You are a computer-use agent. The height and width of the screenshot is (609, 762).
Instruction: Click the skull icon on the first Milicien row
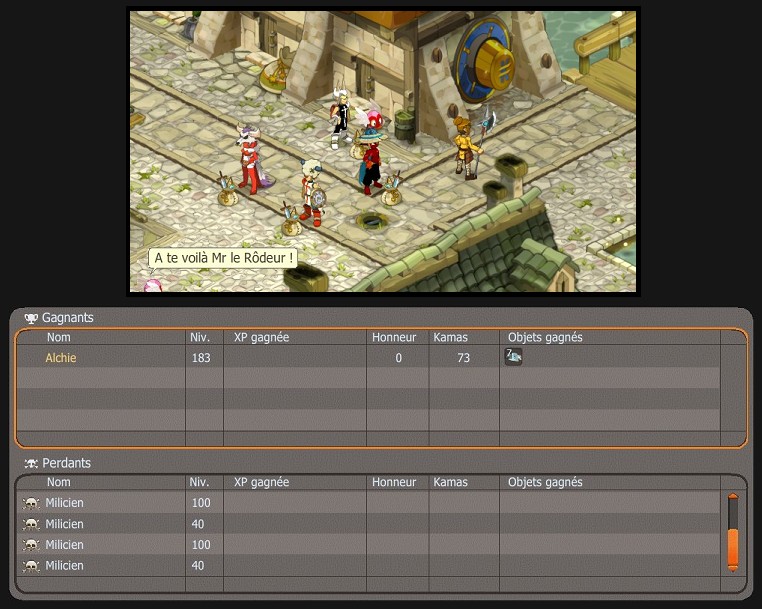coord(31,503)
